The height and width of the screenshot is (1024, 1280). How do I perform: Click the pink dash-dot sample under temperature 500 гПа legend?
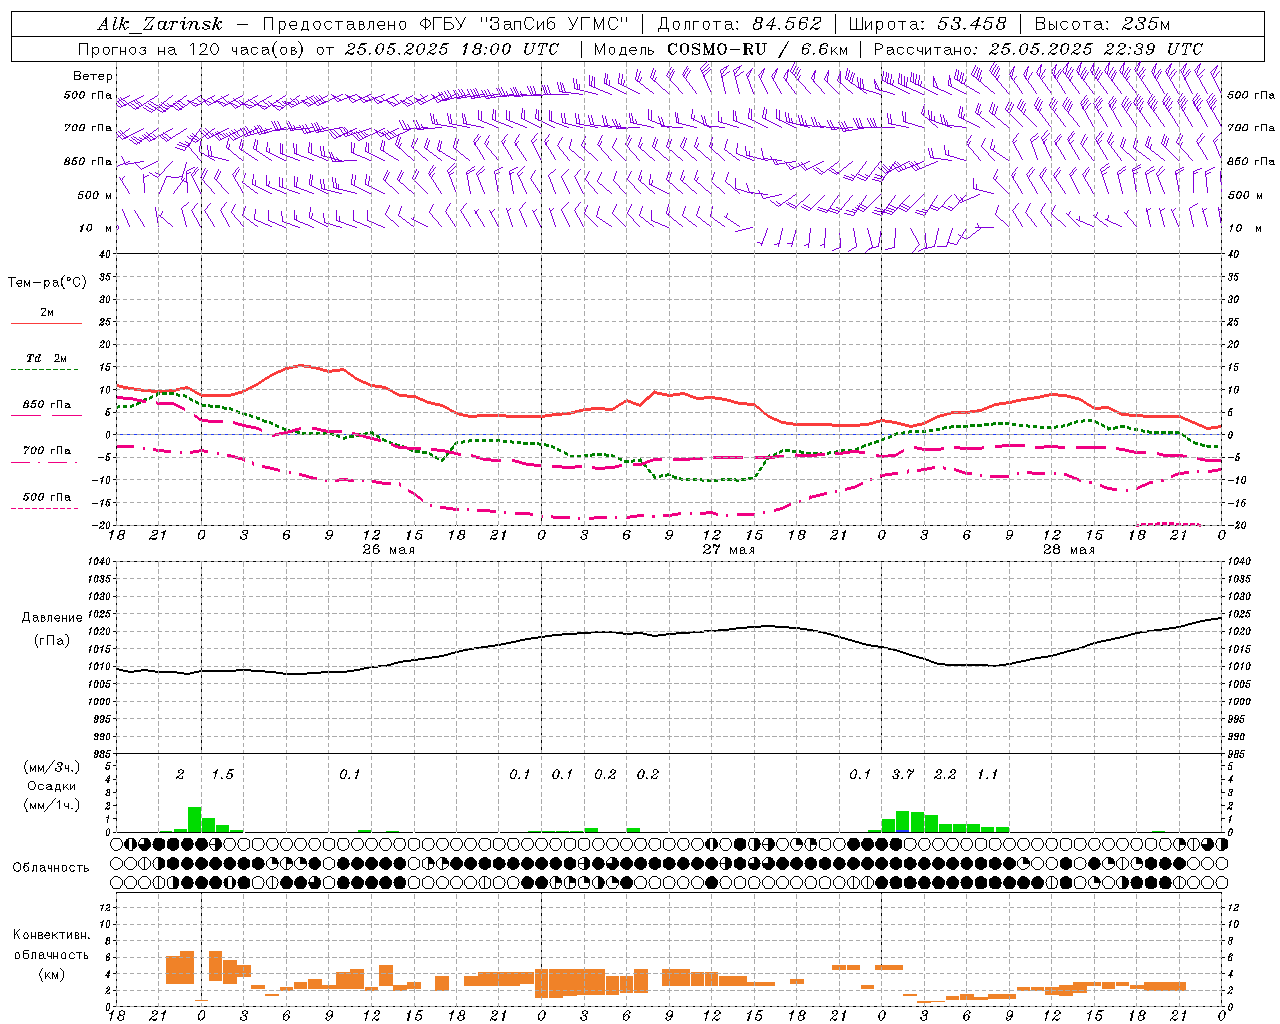(x=45, y=508)
